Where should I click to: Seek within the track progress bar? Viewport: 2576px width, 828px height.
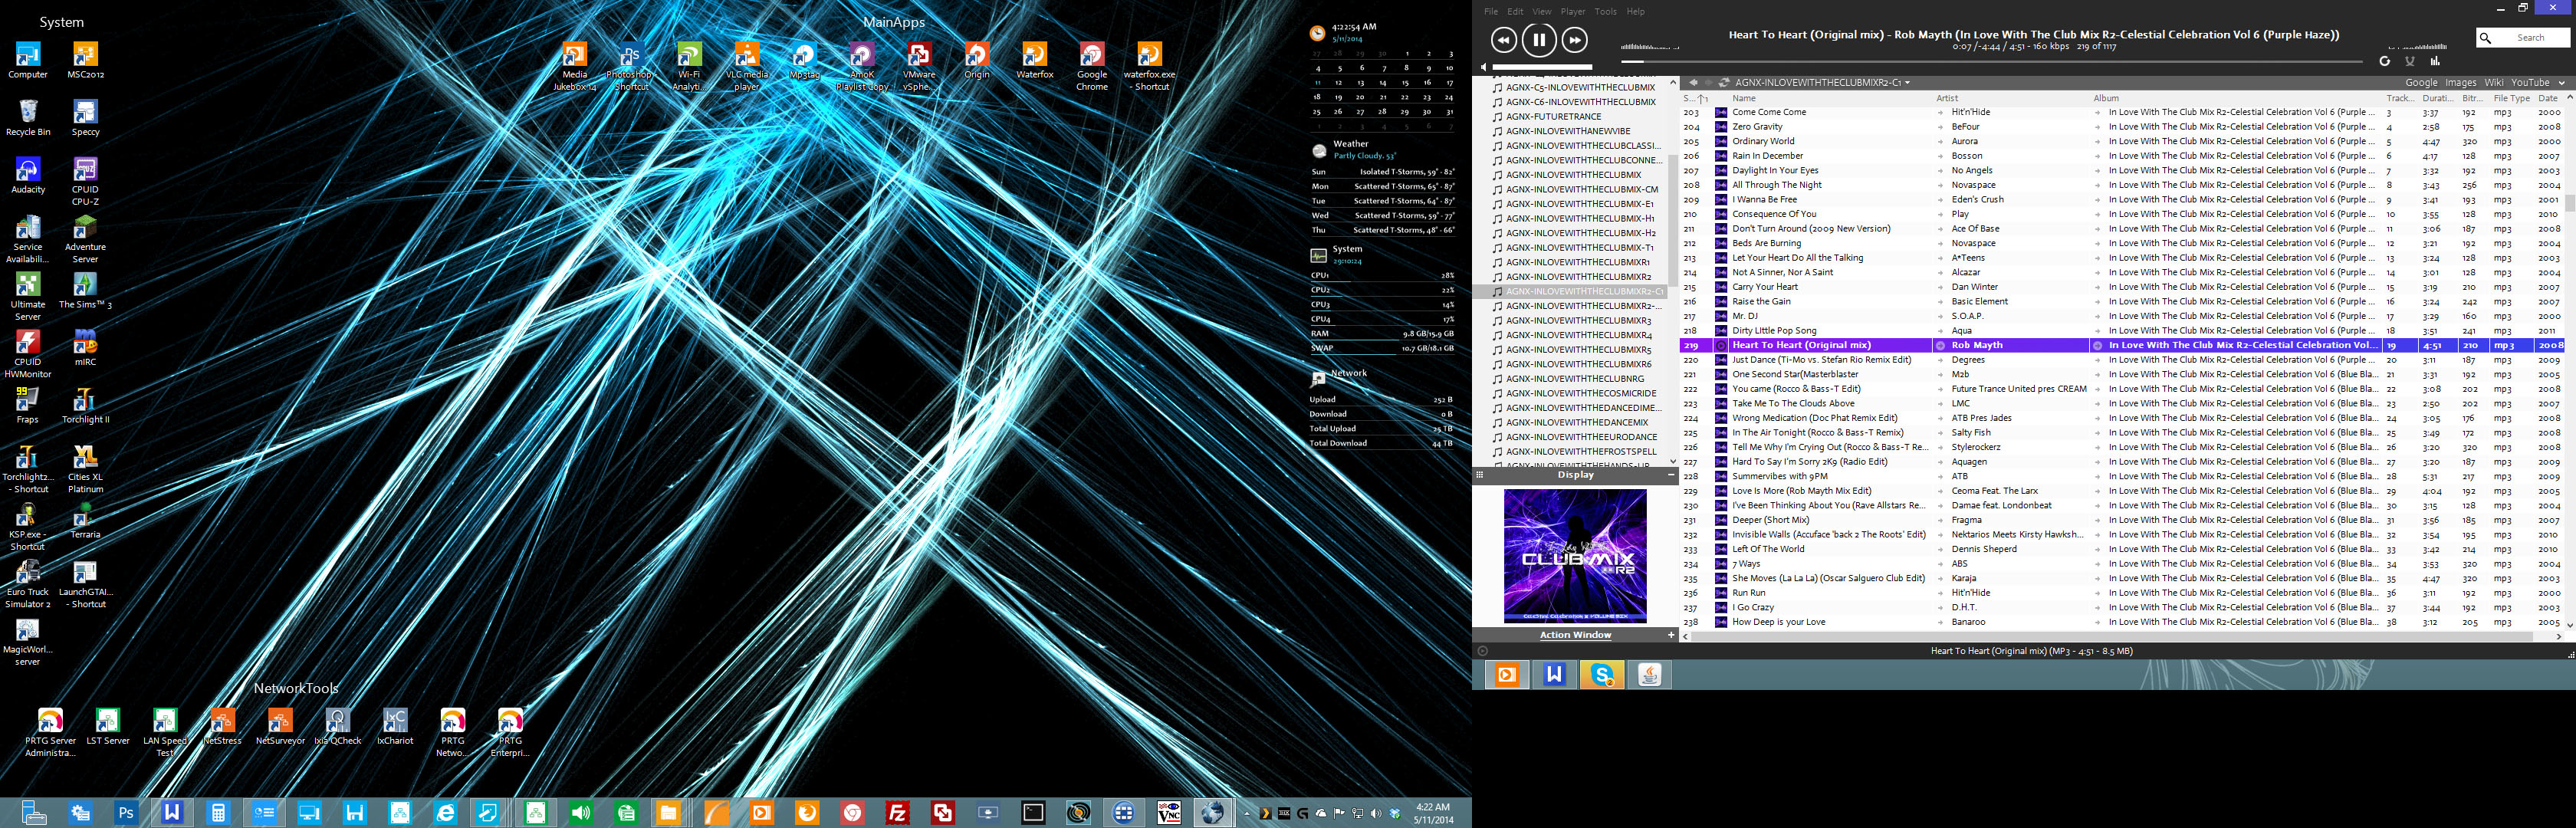[x=1990, y=61]
